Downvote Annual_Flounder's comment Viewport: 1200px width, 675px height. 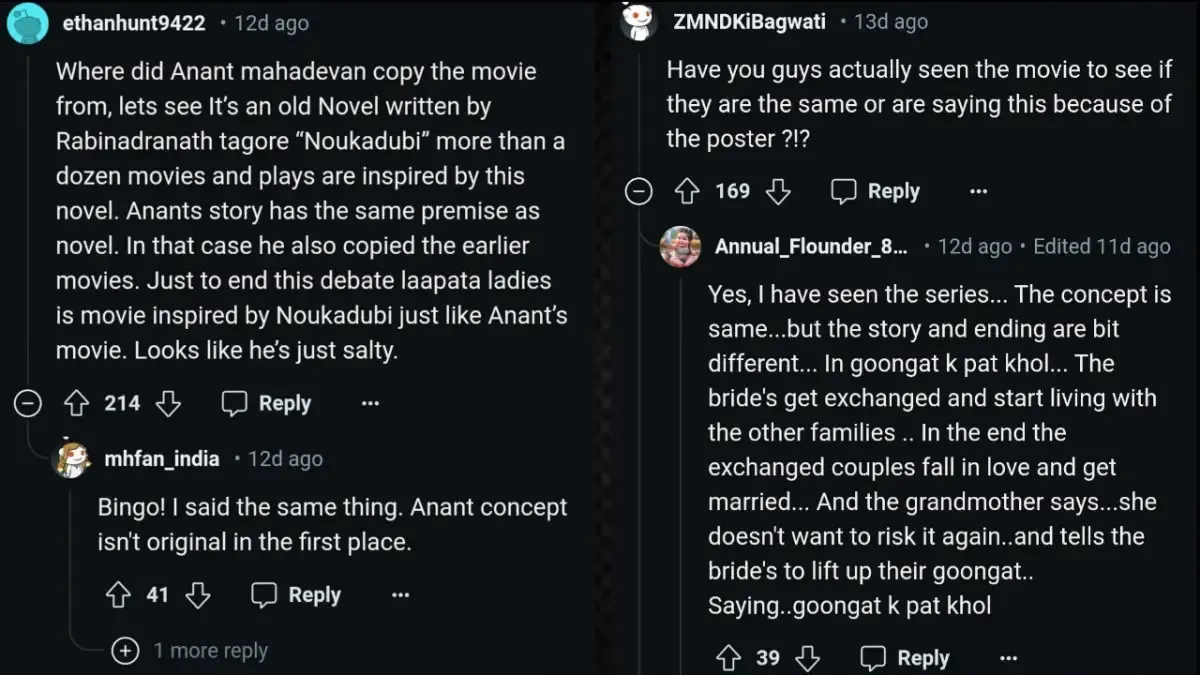point(807,657)
